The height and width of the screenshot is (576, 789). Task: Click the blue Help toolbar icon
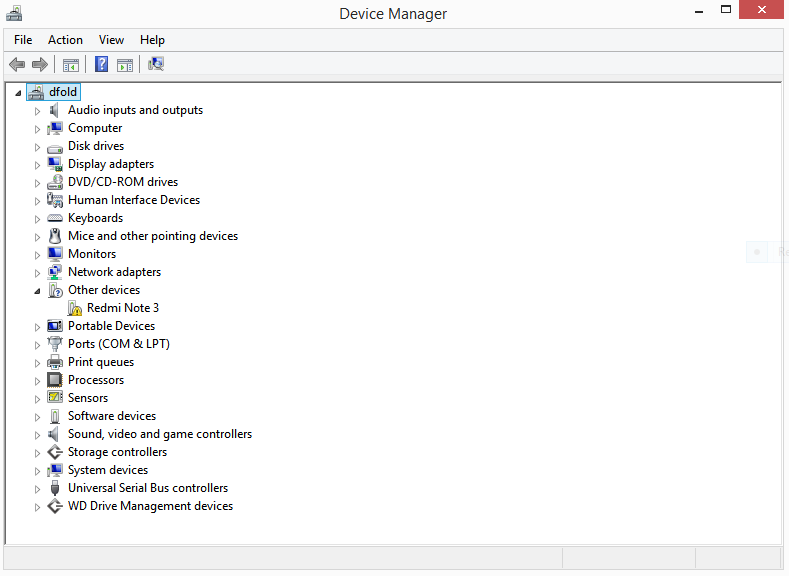tap(101, 65)
